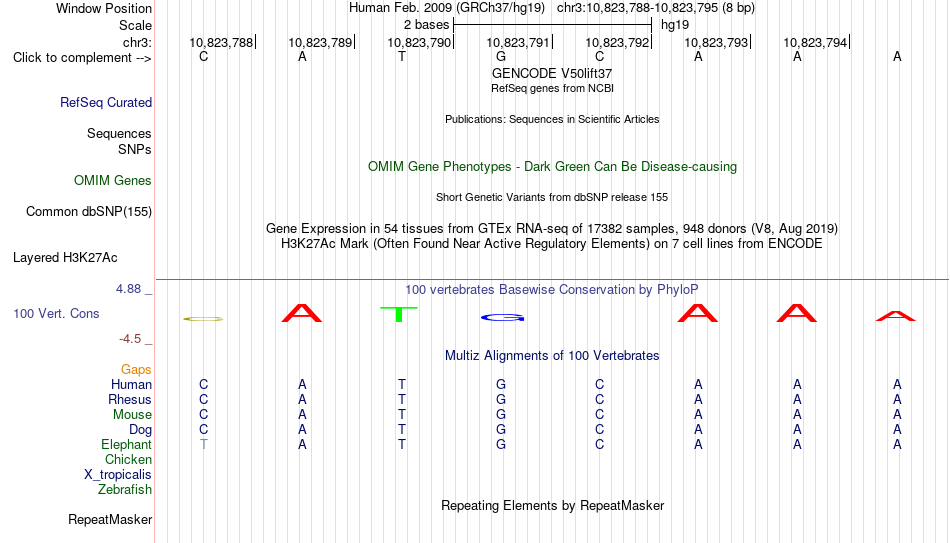The width and height of the screenshot is (950, 543).
Task: Click base G in the complement row
Action: click(500, 56)
